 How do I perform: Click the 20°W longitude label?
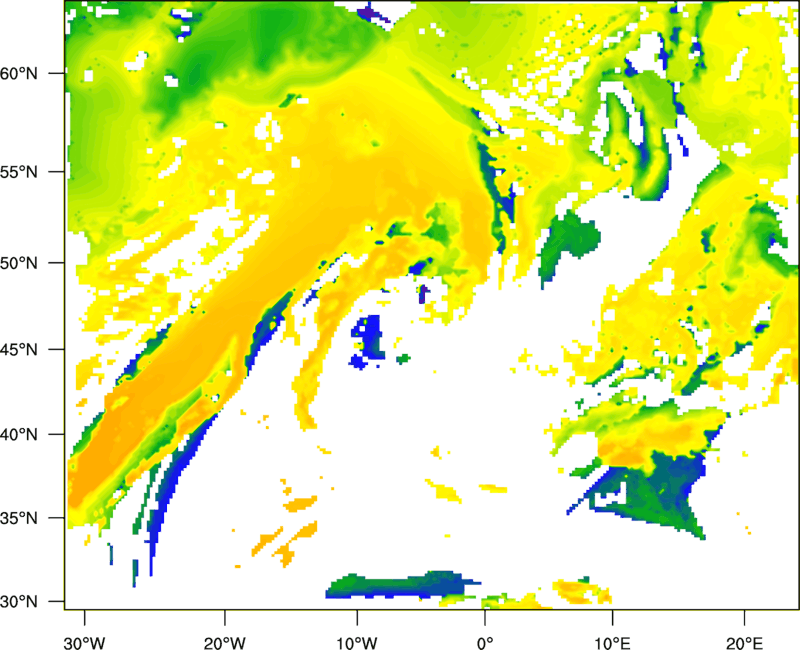[x=224, y=642]
